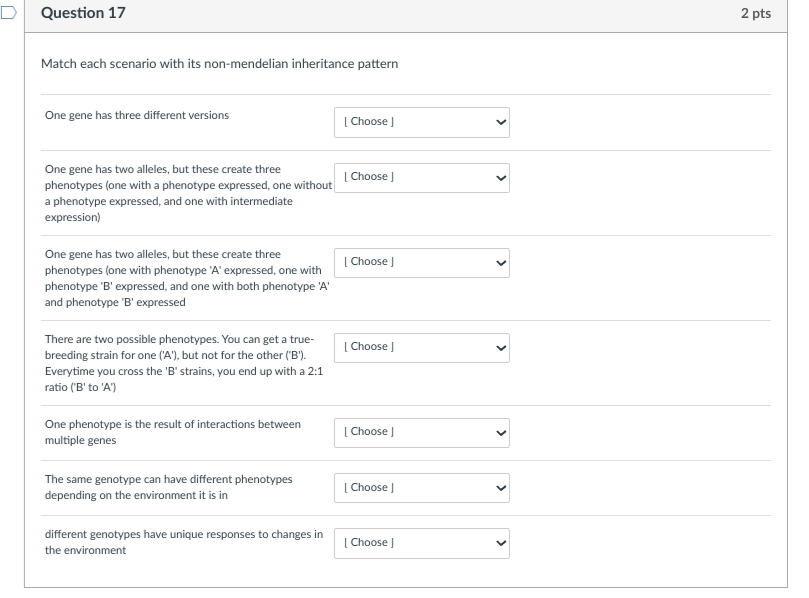The height and width of the screenshot is (598, 809).
Task: Click chevron arrow beside 'different genotypes have unique responses'
Action: click(501, 543)
